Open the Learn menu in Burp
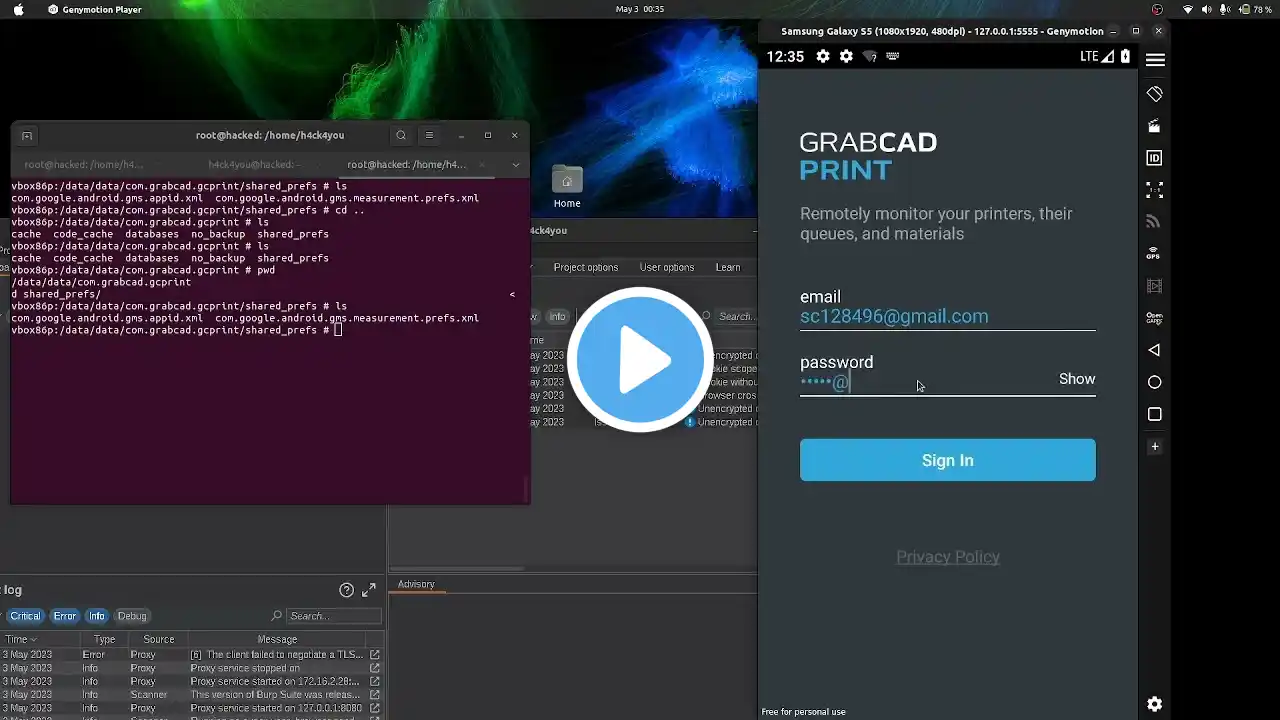Image resolution: width=1280 pixels, height=720 pixels. [x=728, y=267]
